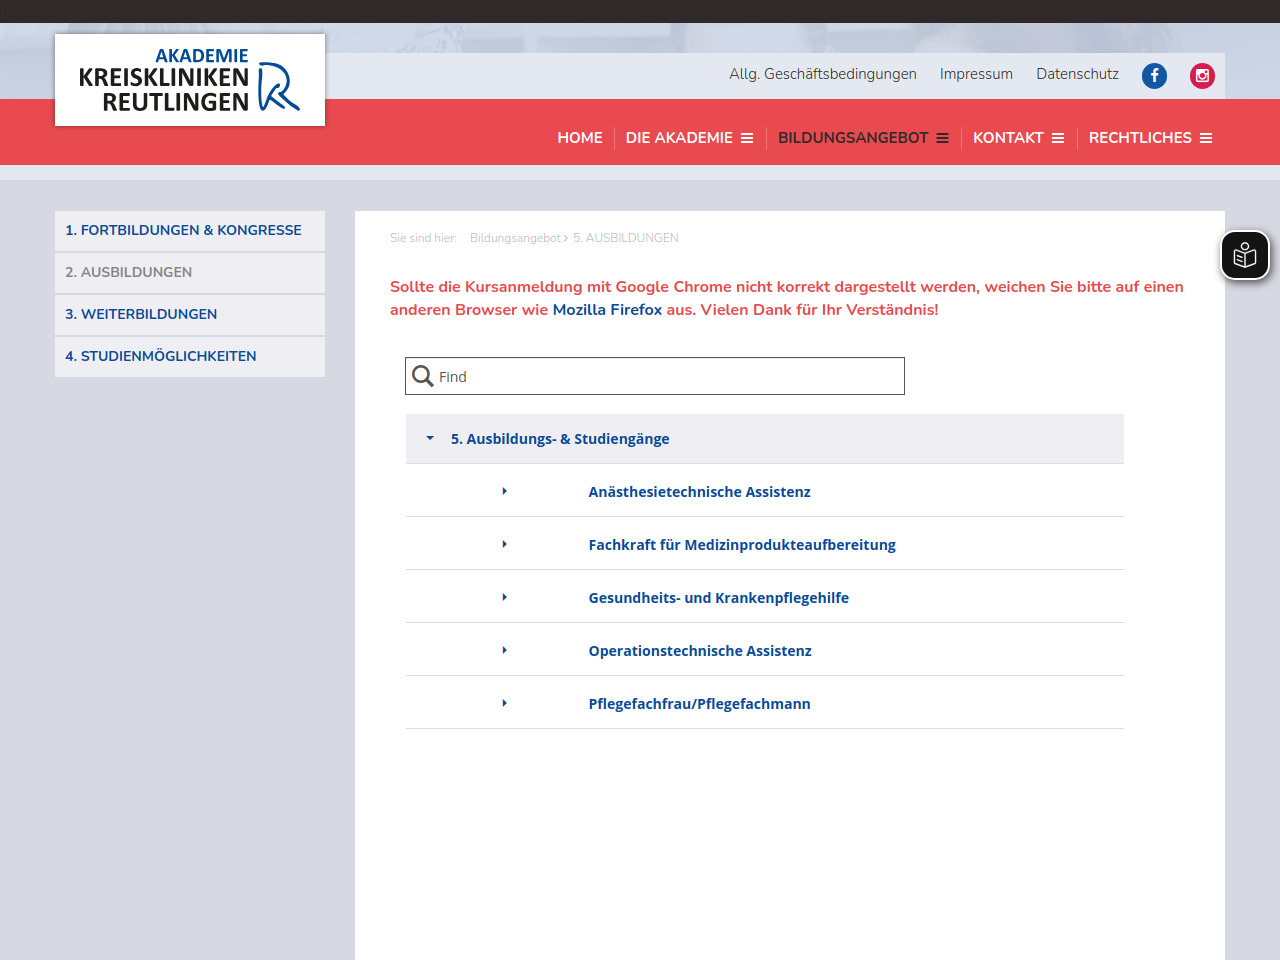Open the Die Akademie hamburger menu icon
This screenshot has width=1280, height=960.
click(x=747, y=138)
